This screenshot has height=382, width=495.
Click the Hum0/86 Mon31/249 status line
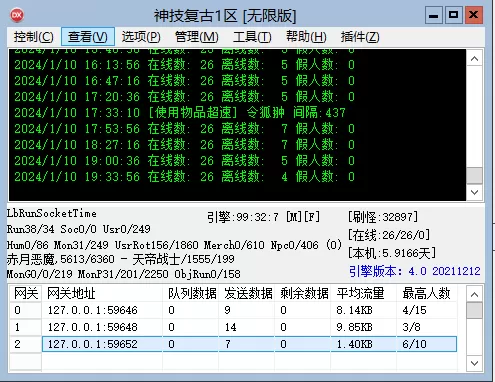(x=174, y=245)
